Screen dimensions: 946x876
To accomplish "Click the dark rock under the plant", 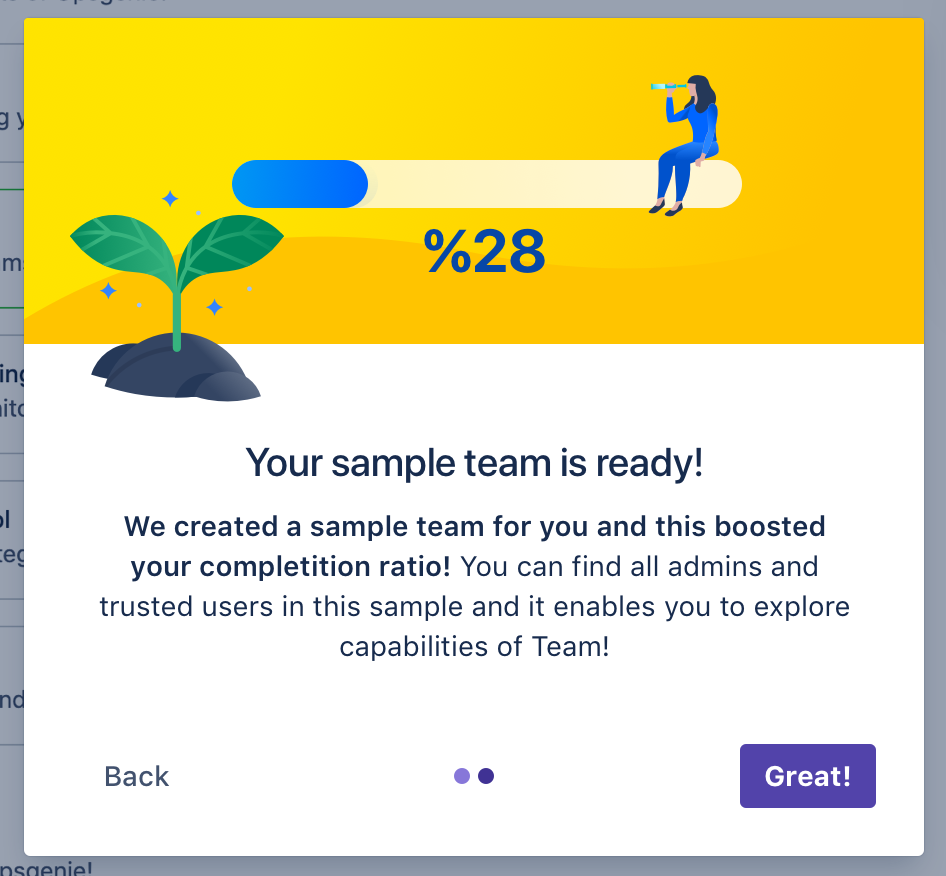I will coord(176,368).
